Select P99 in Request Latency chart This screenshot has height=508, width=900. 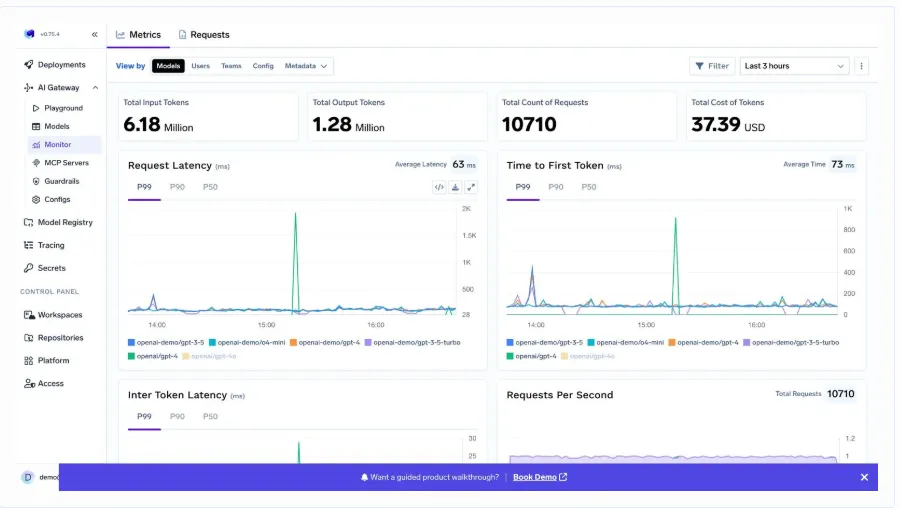pos(144,187)
